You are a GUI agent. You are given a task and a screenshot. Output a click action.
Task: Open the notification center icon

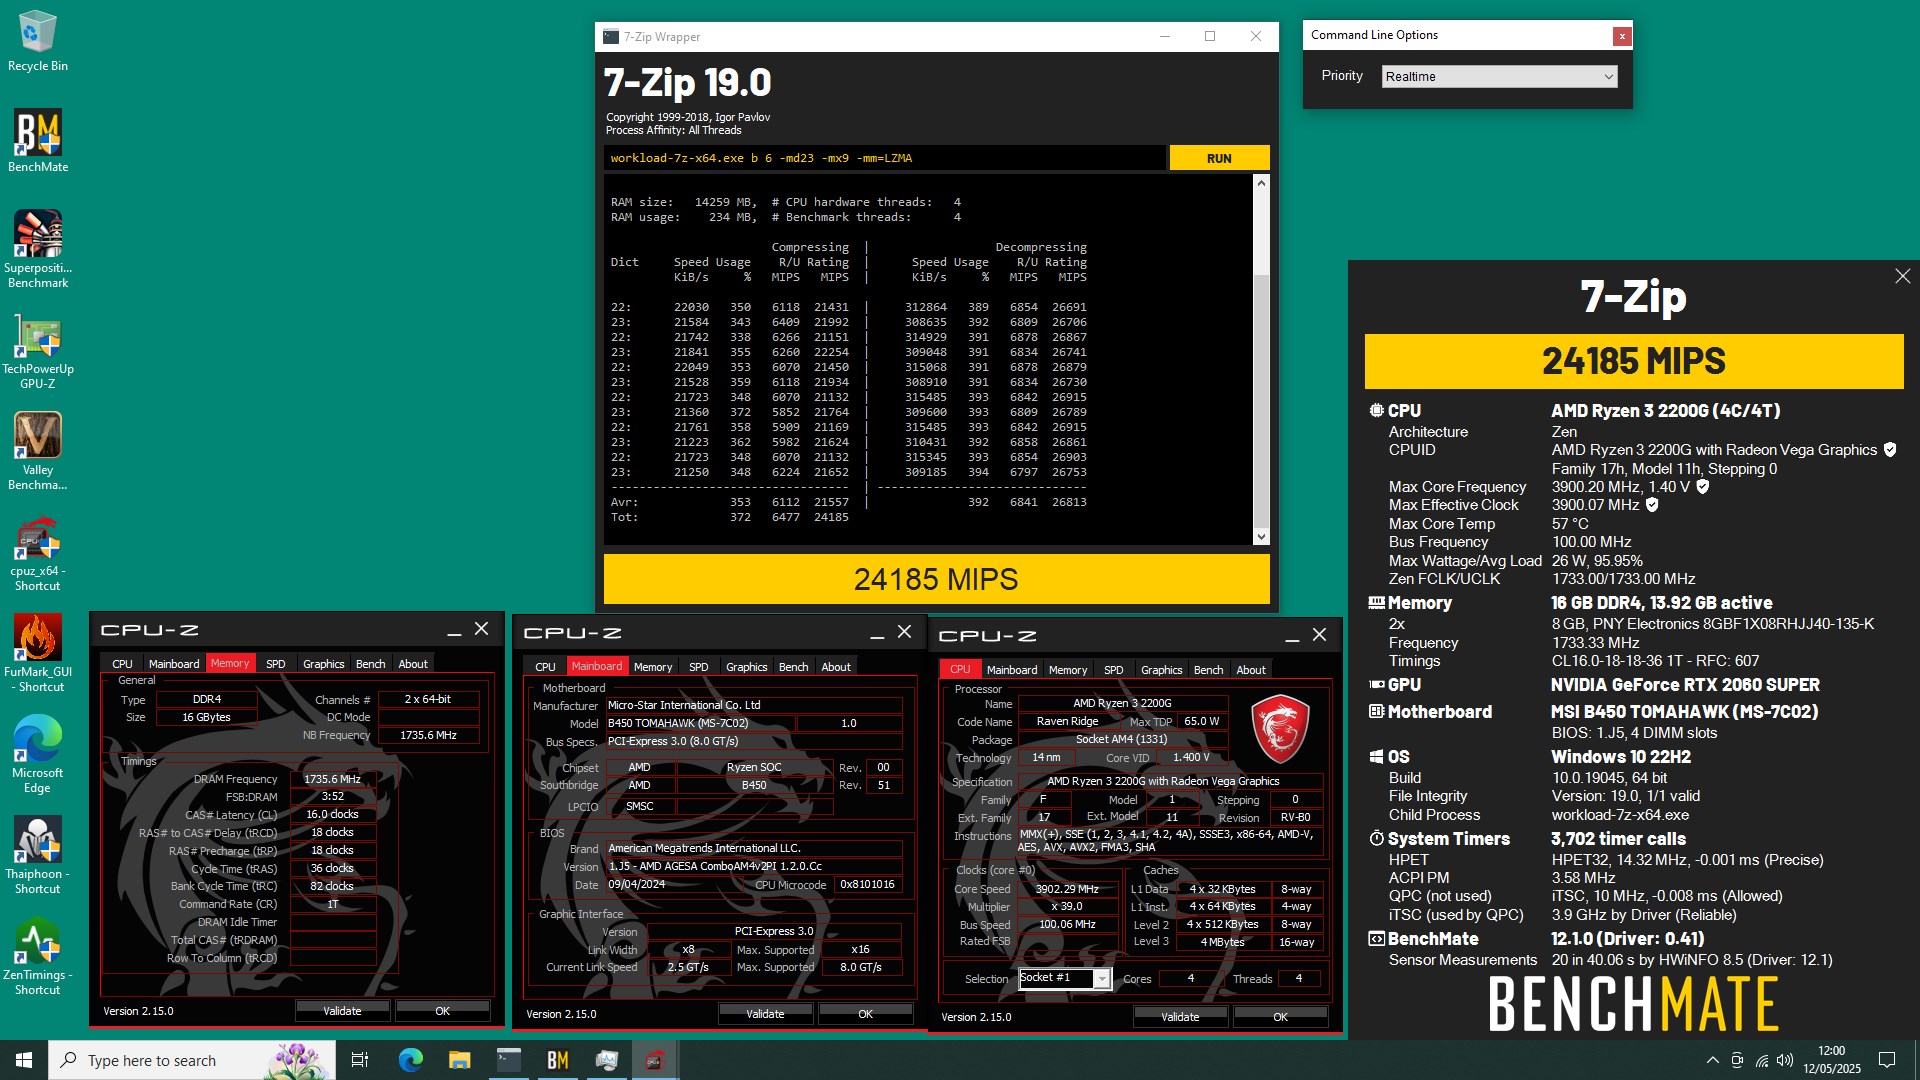(1887, 1060)
